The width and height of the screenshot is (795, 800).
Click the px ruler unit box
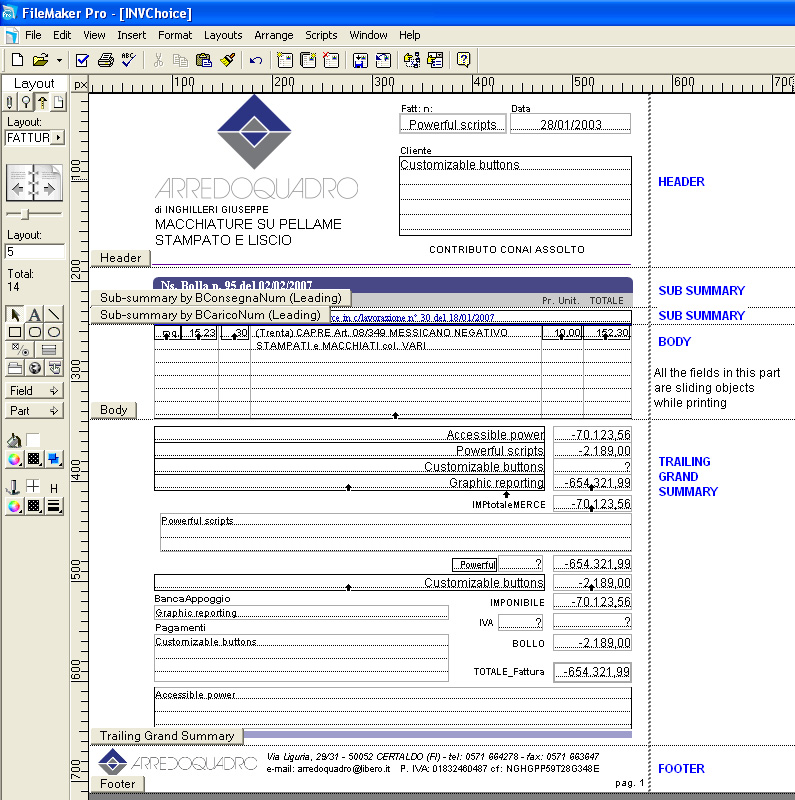click(80, 84)
